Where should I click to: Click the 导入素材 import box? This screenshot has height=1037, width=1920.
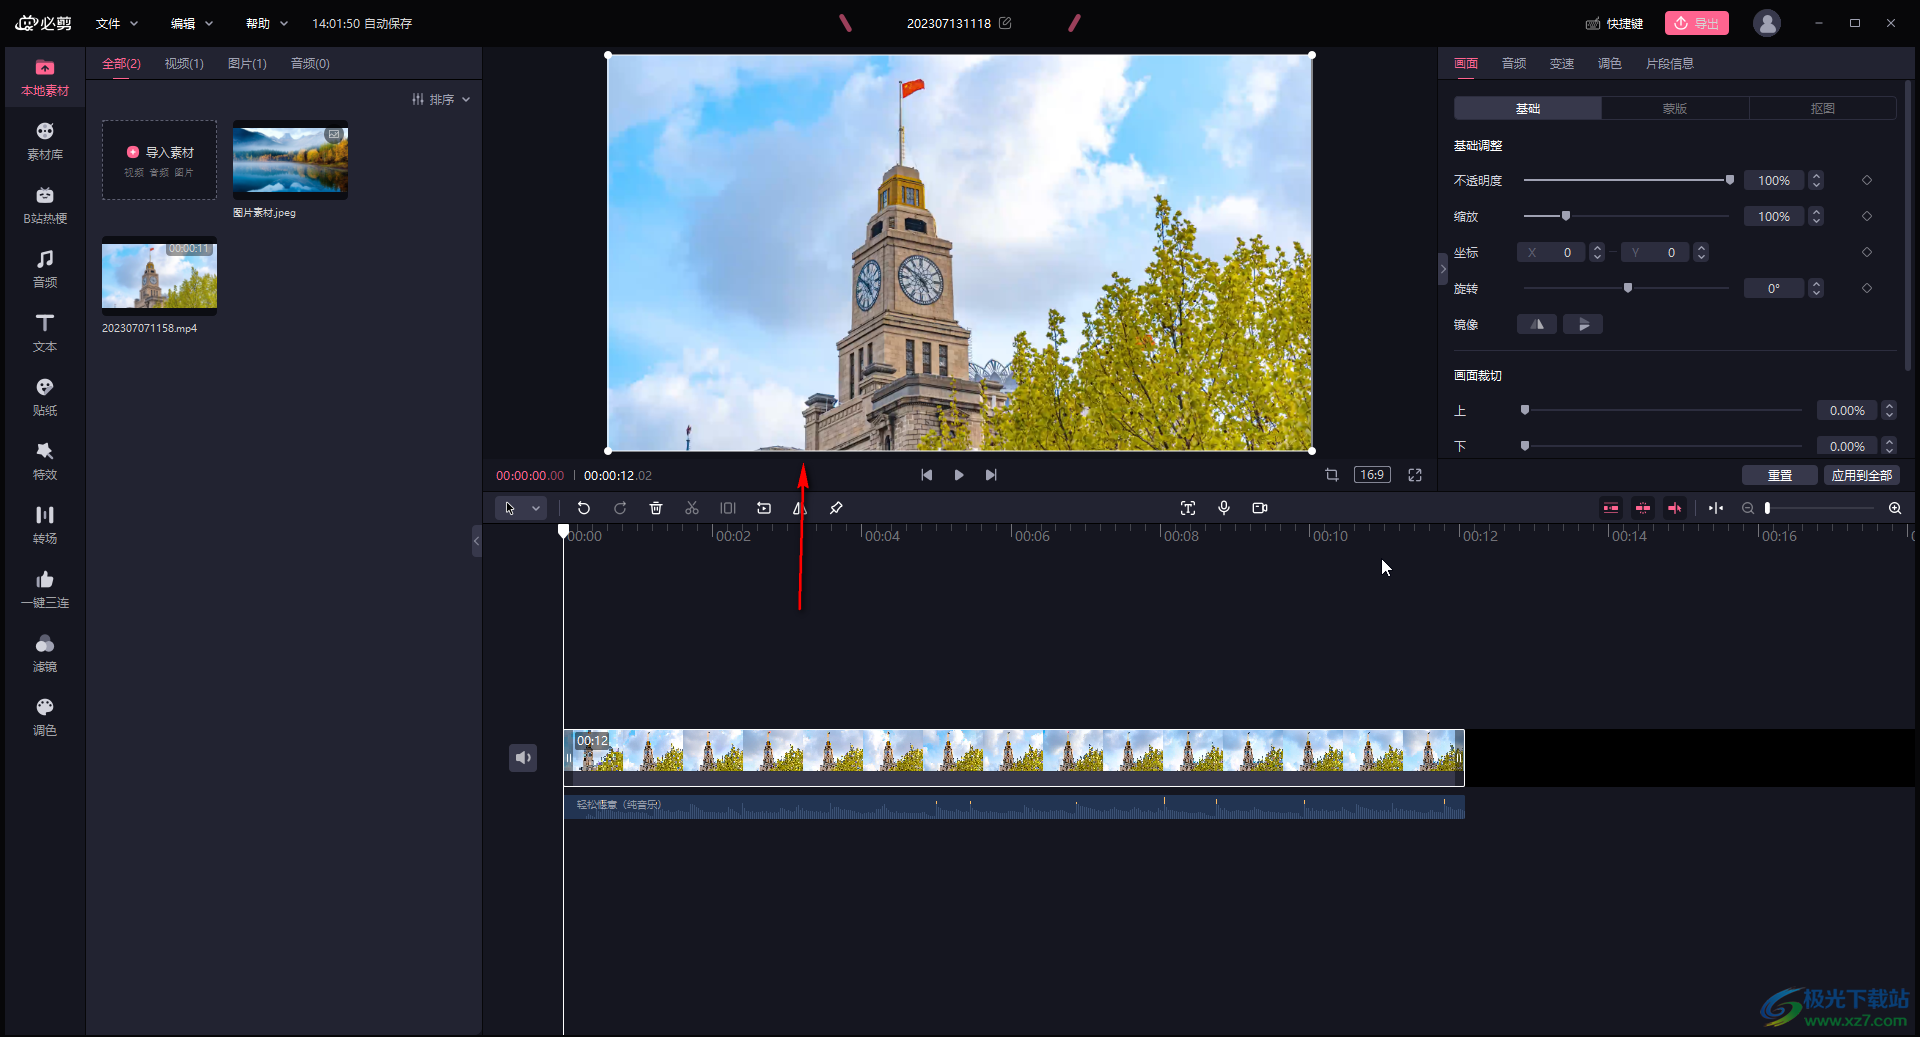(x=159, y=160)
